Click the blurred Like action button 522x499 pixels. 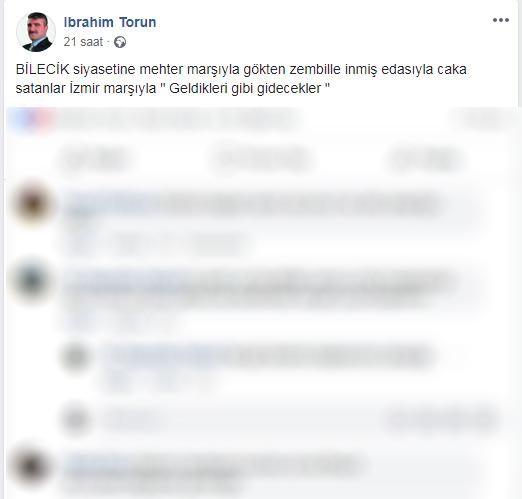pyautogui.click(x=95, y=159)
